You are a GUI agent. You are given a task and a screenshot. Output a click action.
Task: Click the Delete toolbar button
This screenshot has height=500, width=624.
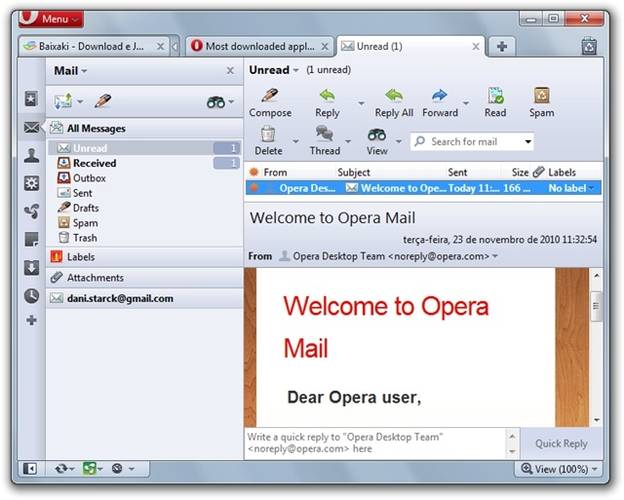(269, 141)
